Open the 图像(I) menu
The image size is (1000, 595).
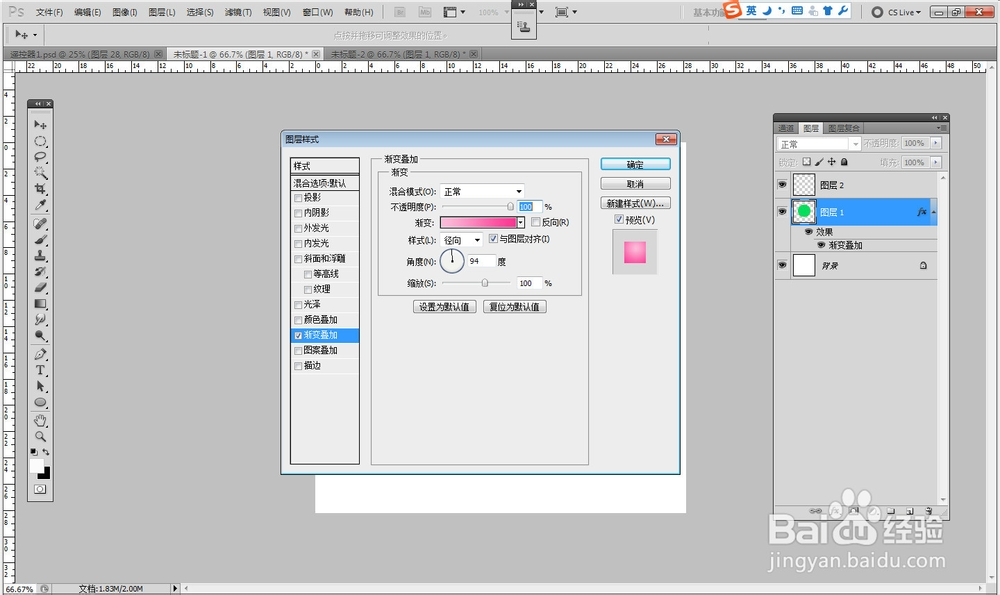point(124,12)
